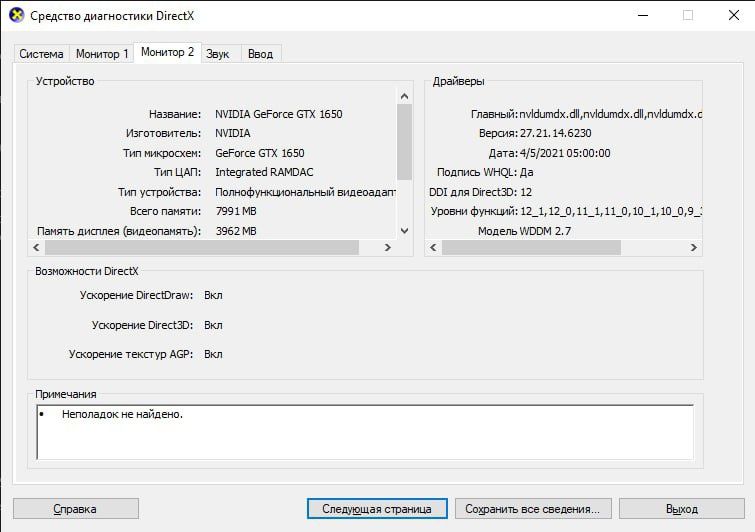Click the Следующая страница button
This screenshot has height=532, width=755.
point(377,508)
